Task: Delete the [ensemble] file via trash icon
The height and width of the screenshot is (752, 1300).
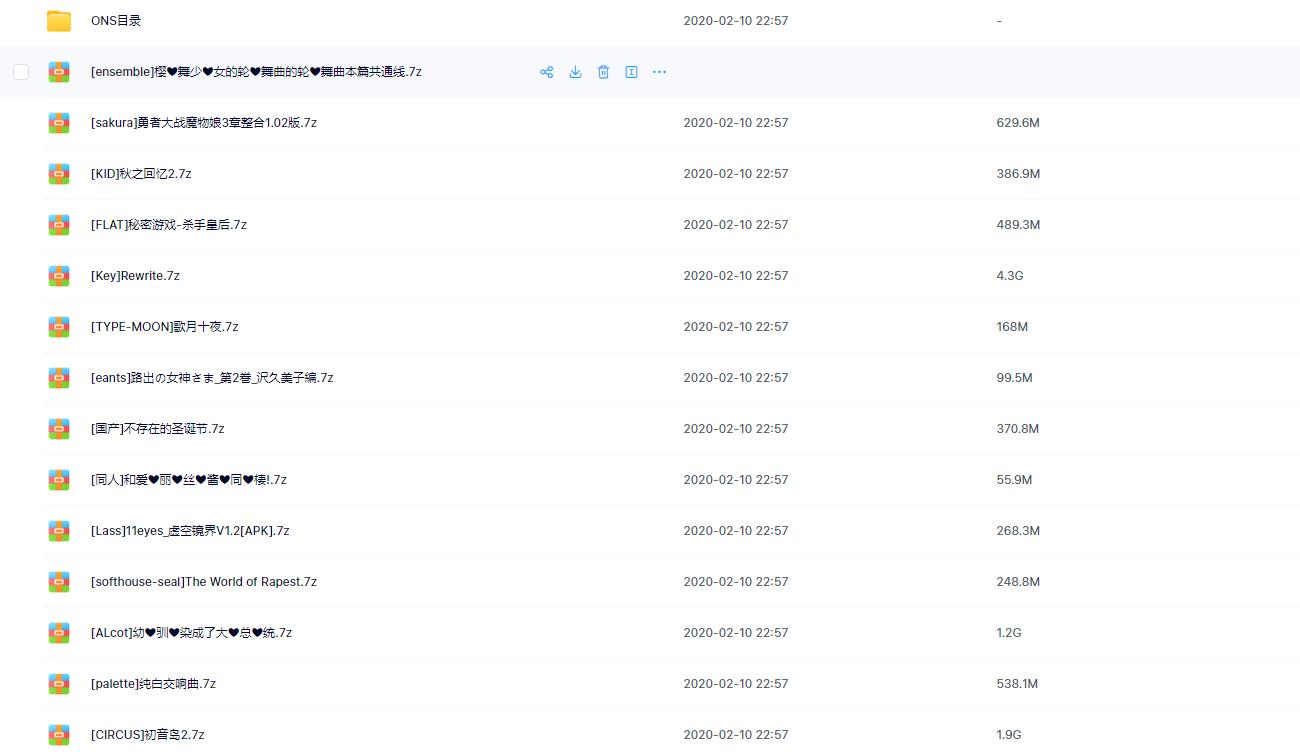Action: coord(603,72)
